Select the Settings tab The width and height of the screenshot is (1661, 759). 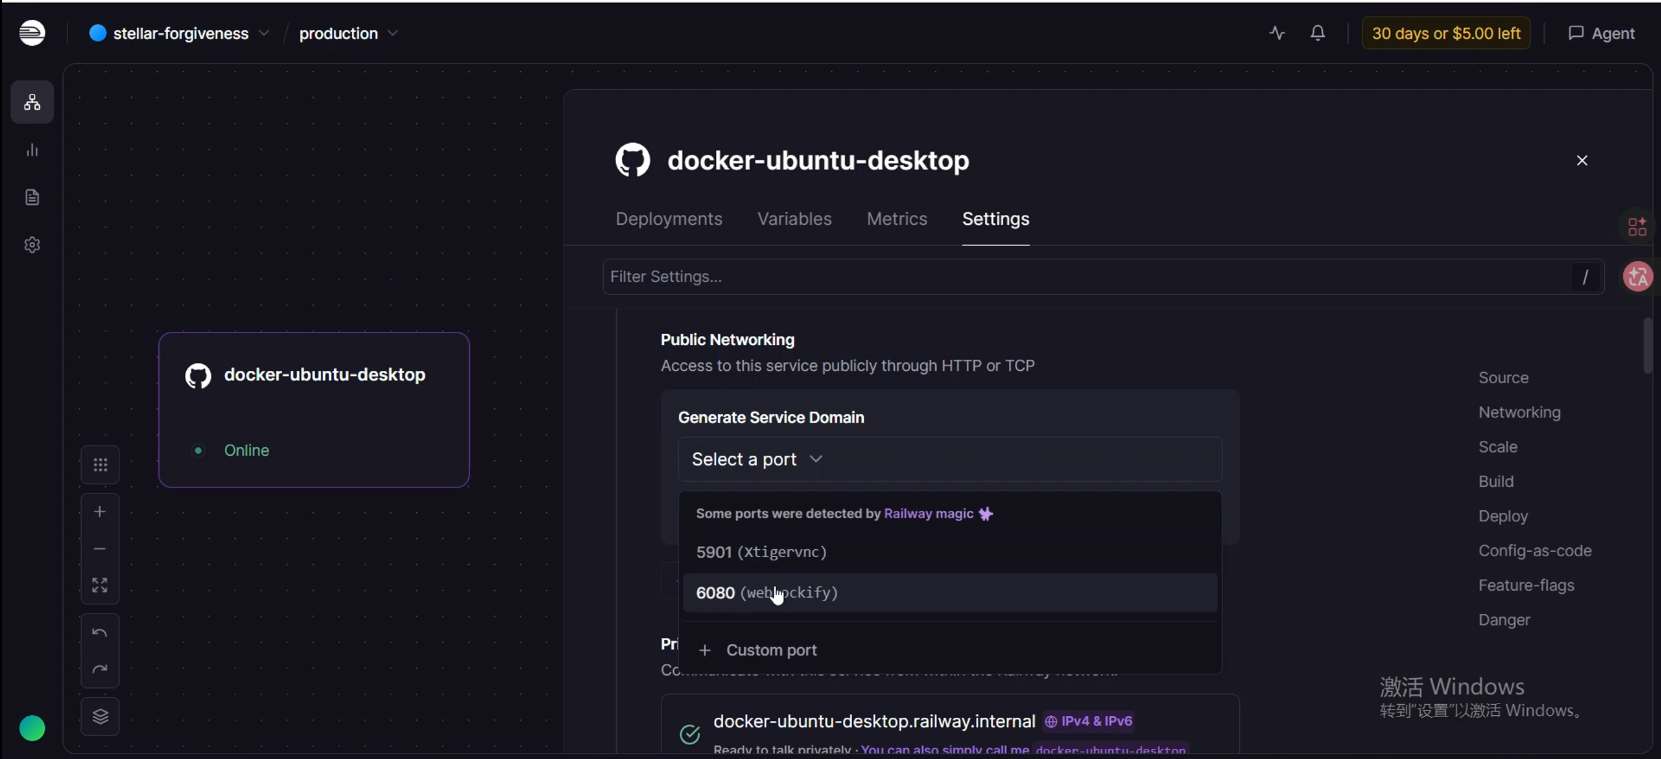(996, 219)
